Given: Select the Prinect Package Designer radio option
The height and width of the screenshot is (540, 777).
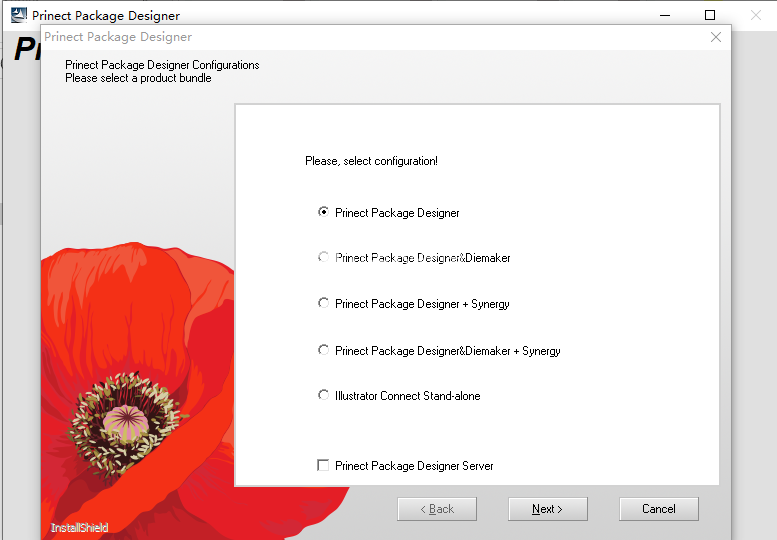Looking at the screenshot, I should coord(323,212).
